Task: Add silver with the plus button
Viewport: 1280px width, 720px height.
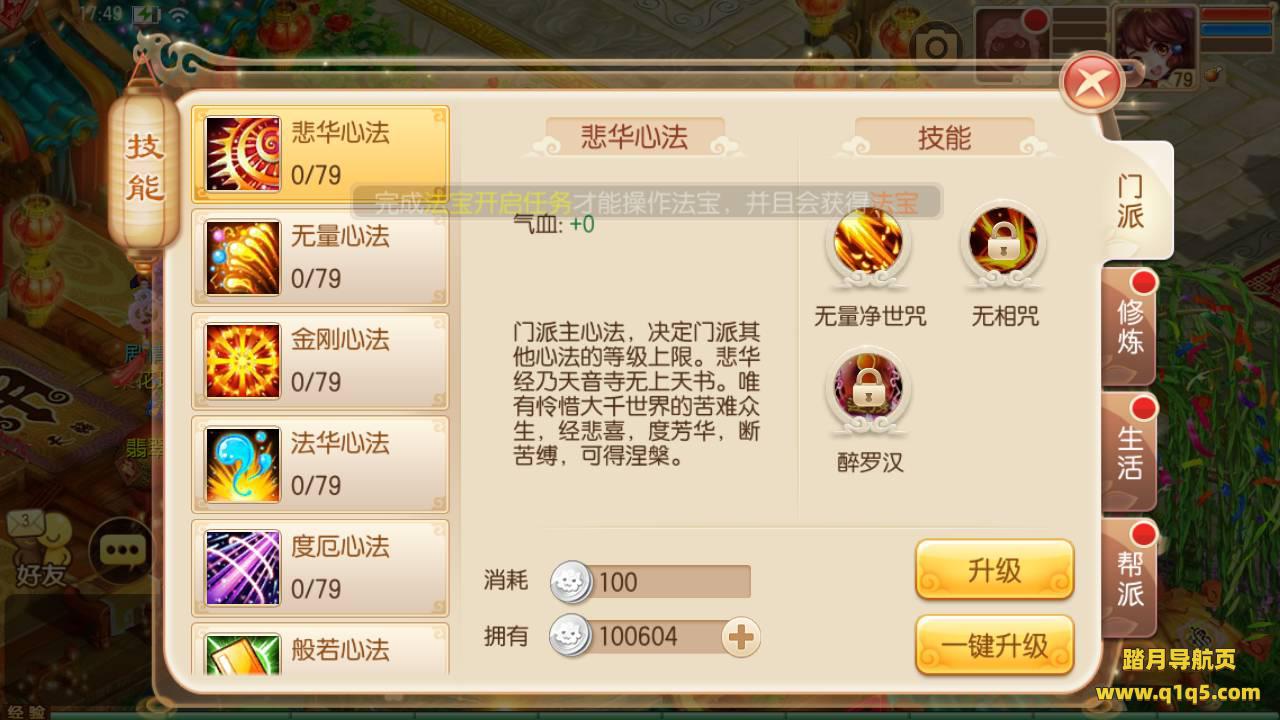Action: click(x=740, y=636)
